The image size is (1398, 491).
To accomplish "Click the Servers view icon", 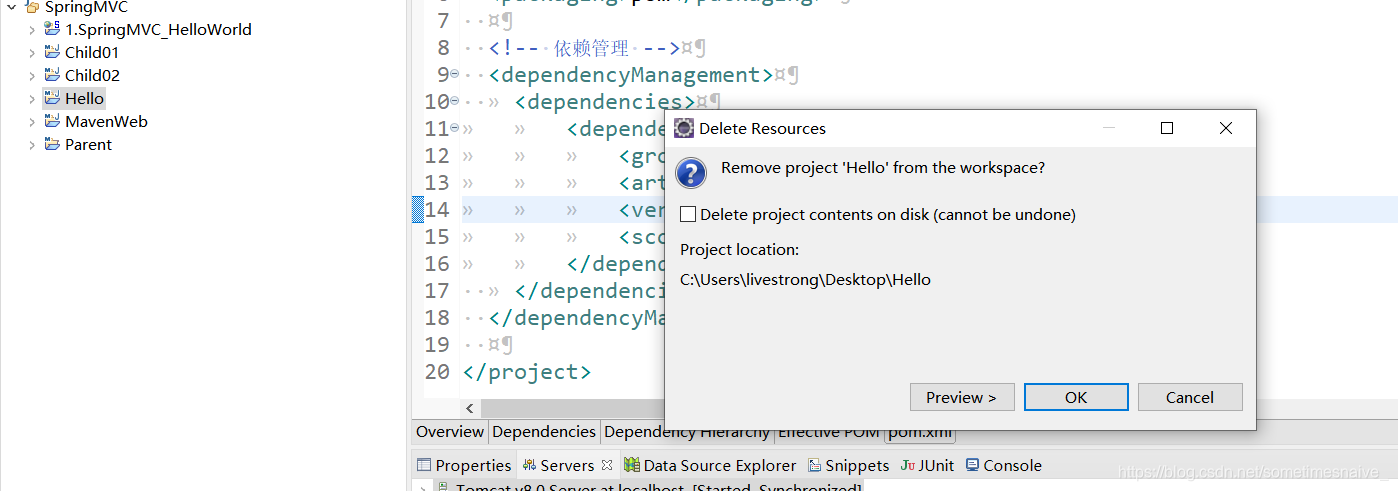I will pyautogui.click(x=529, y=465).
